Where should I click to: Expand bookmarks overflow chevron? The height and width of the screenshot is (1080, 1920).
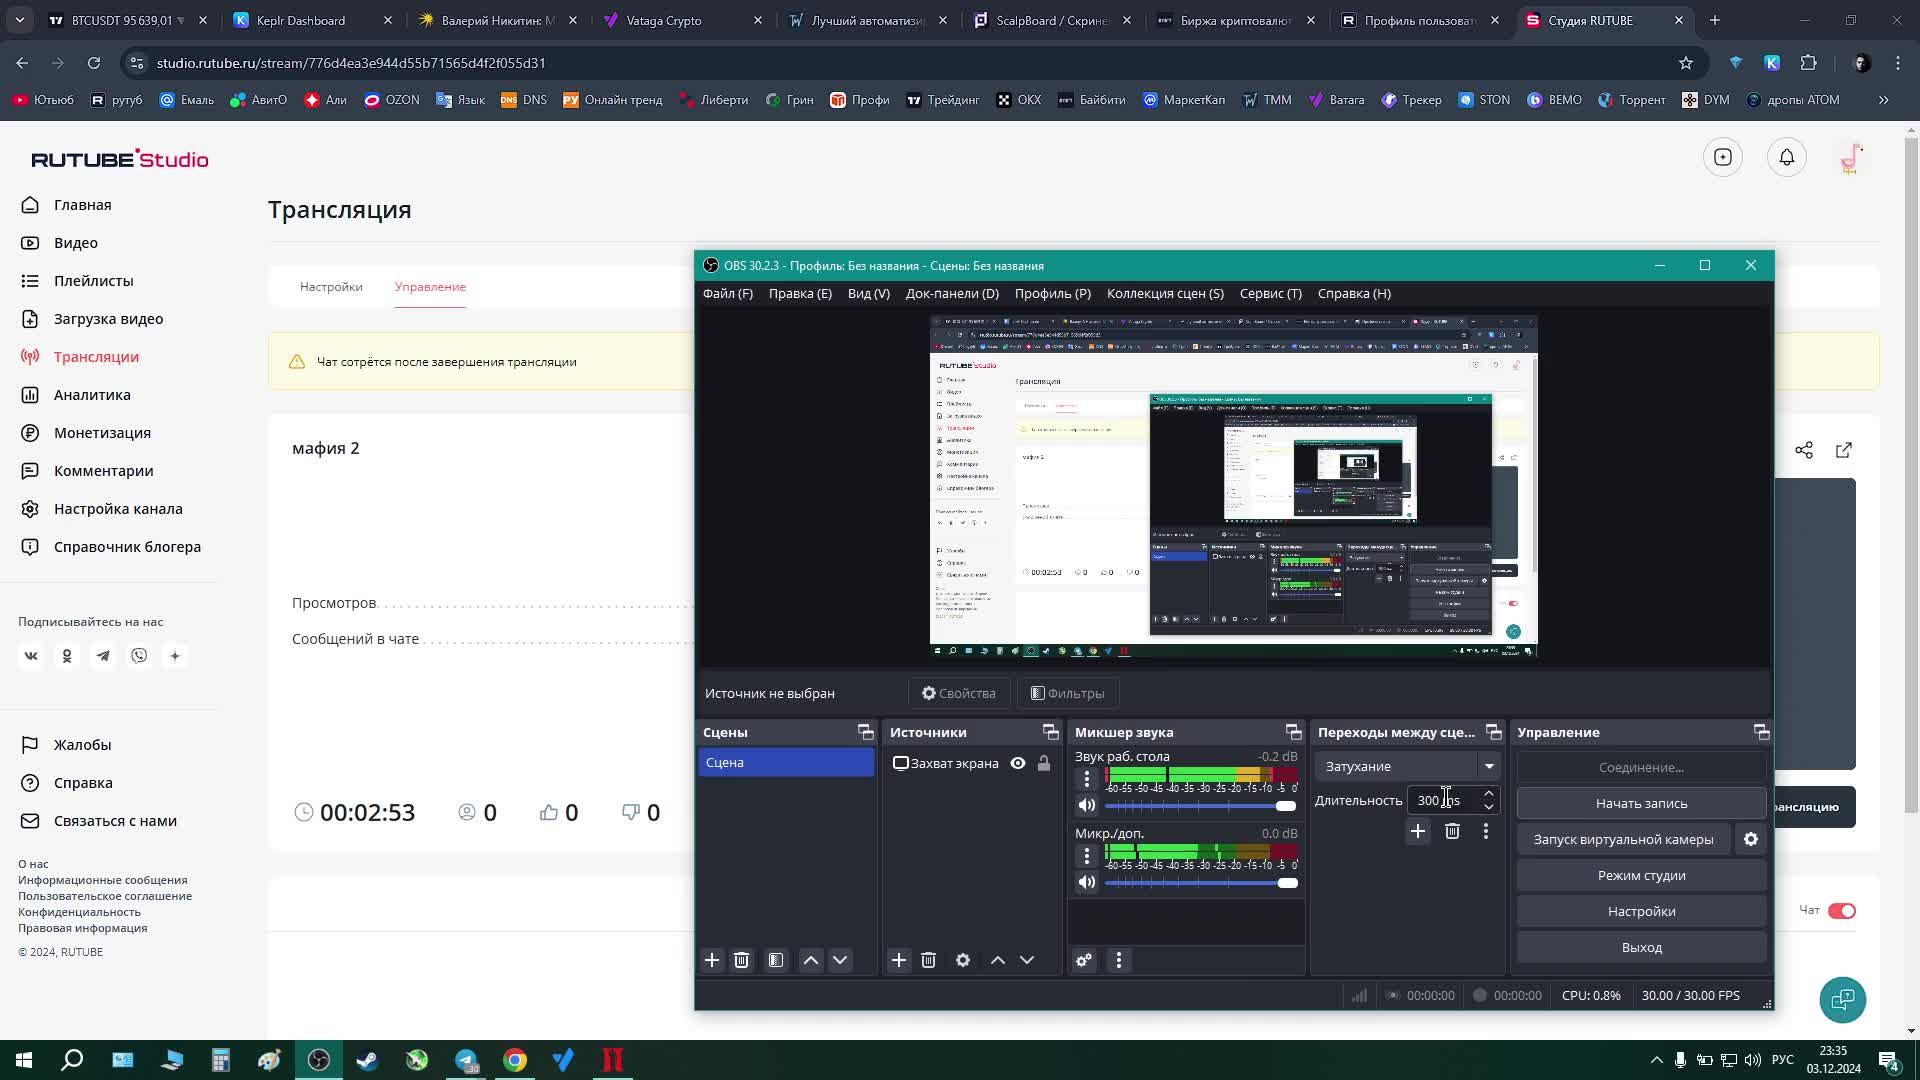tap(1884, 100)
